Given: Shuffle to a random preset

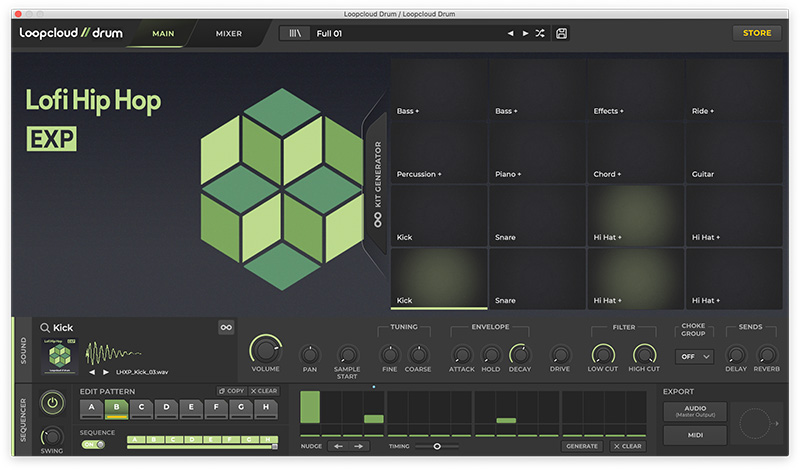Looking at the screenshot, I should 540,33.
